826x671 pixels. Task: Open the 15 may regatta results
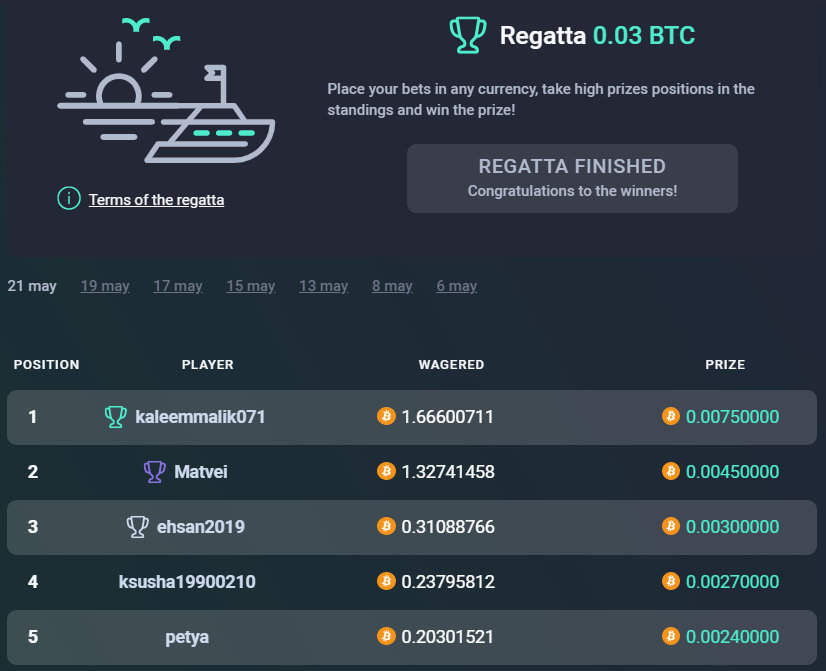(251, 286)
